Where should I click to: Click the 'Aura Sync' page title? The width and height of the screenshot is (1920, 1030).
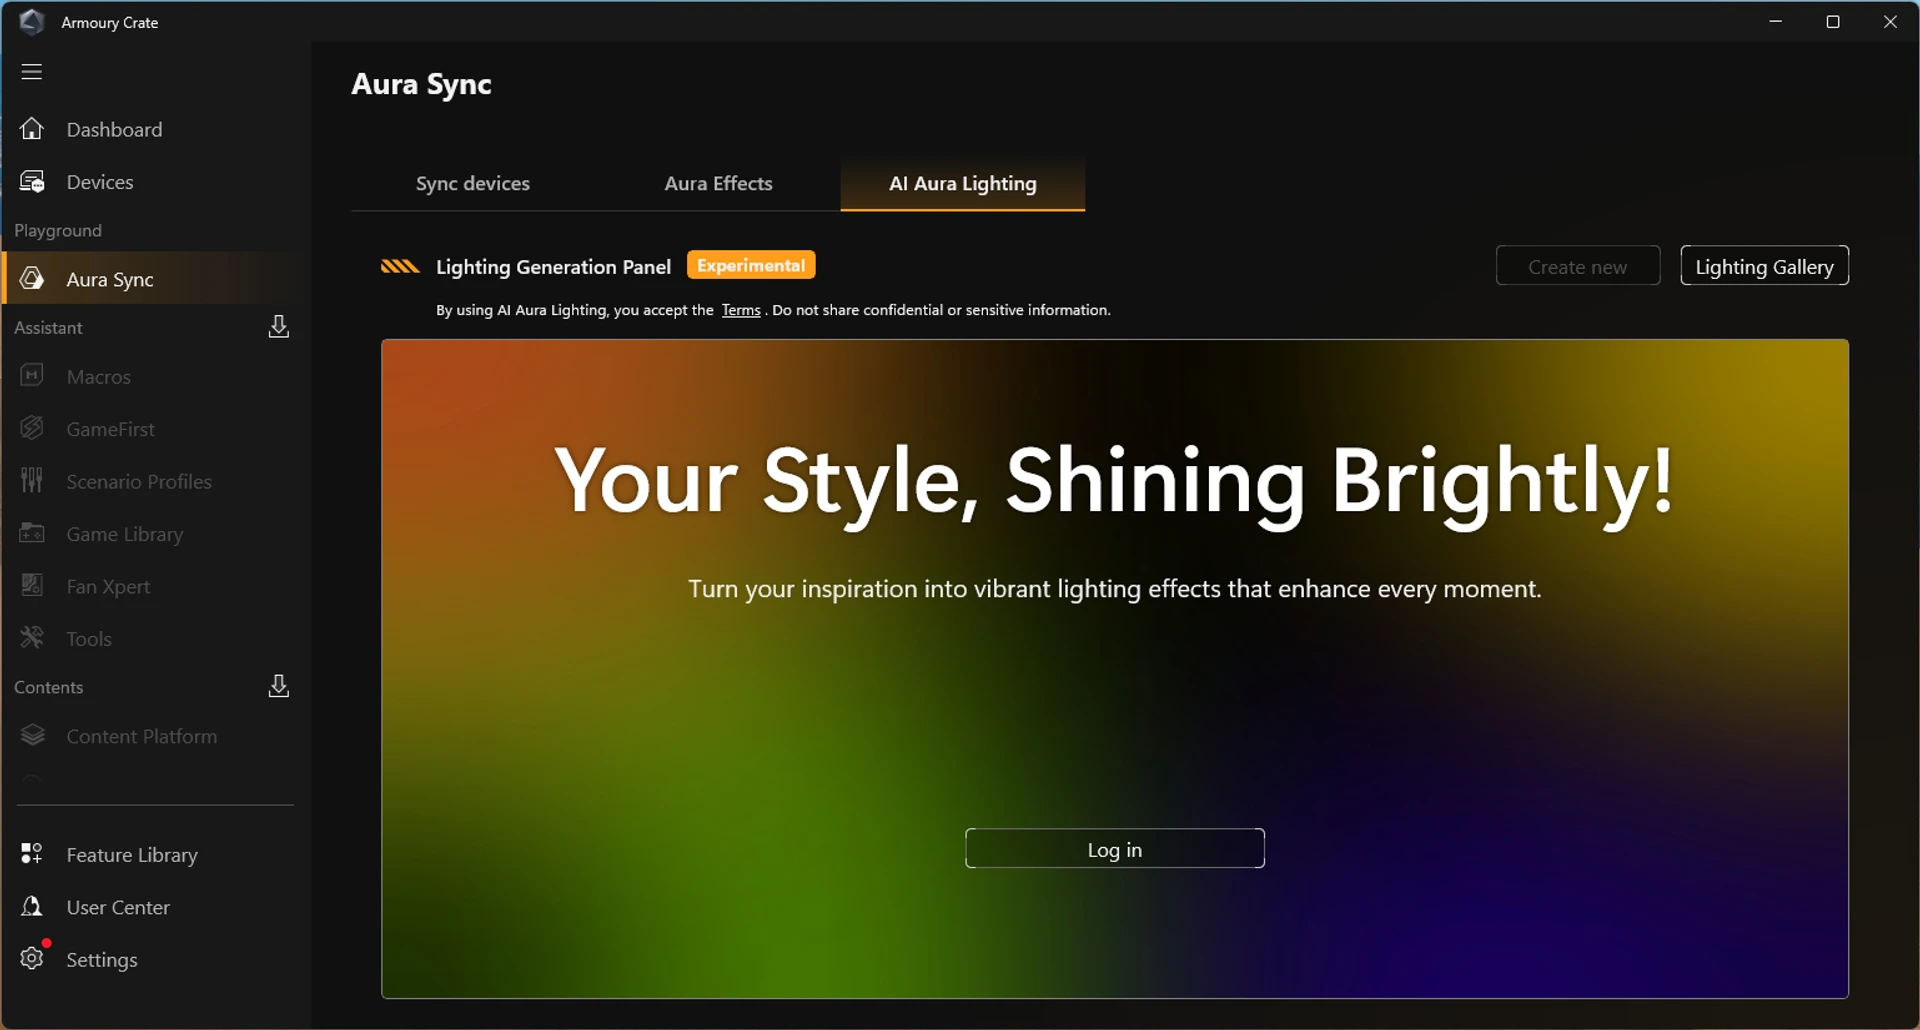[x=421, y=84]
